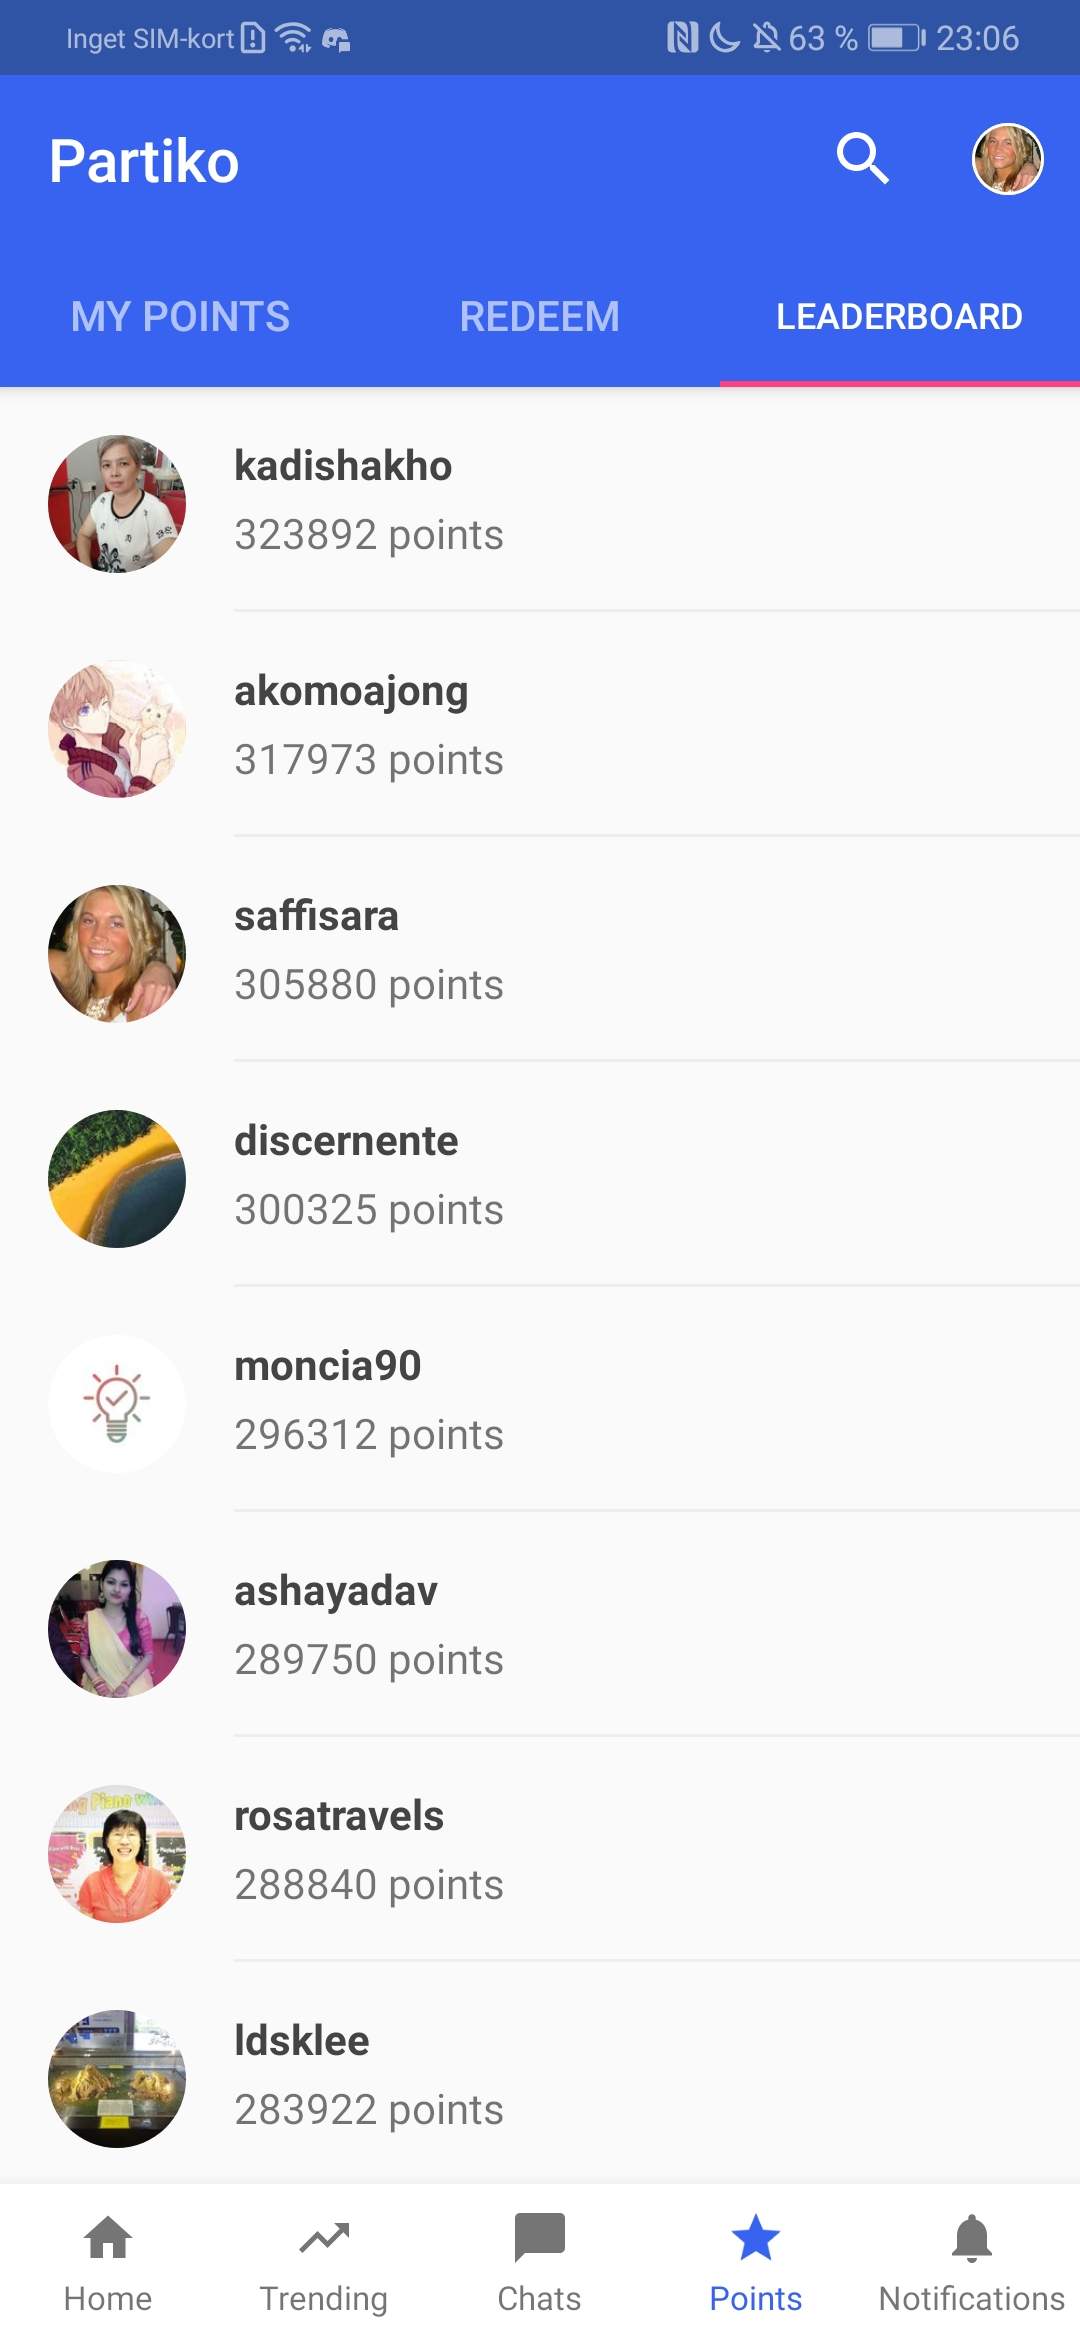Screen dimensions: 1080x2340
Task: Select the LEADERBOARD tab
Action: coord(900,317)
